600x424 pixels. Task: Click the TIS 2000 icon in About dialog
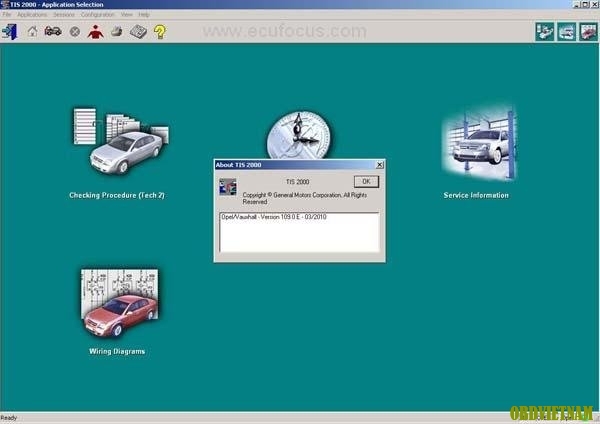(x=228, y=187)
